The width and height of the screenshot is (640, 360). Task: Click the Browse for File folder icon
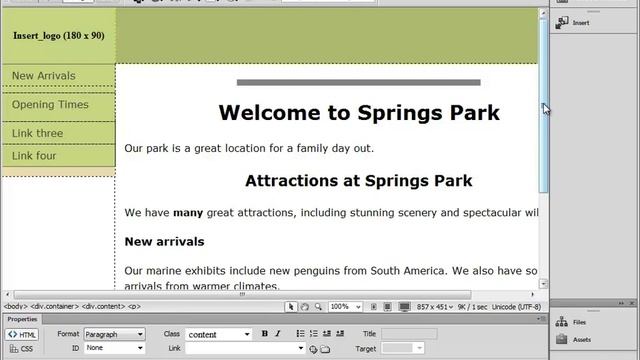pyautogui.click(x=325, y=349)
